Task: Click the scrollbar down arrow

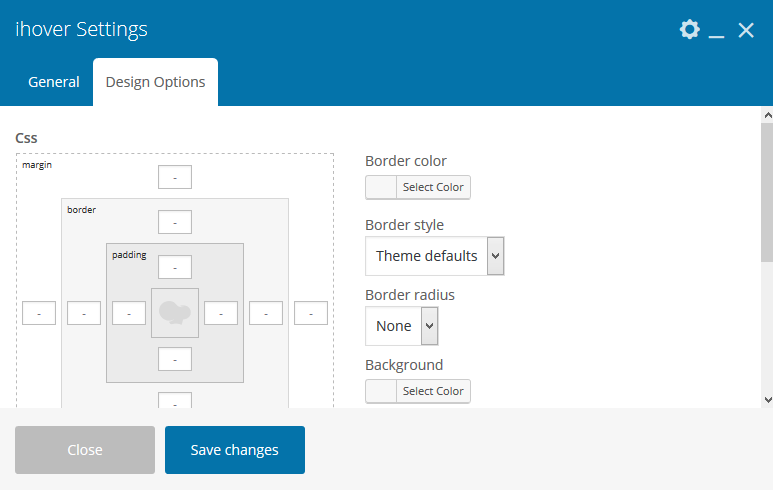Action: [766, 399]
